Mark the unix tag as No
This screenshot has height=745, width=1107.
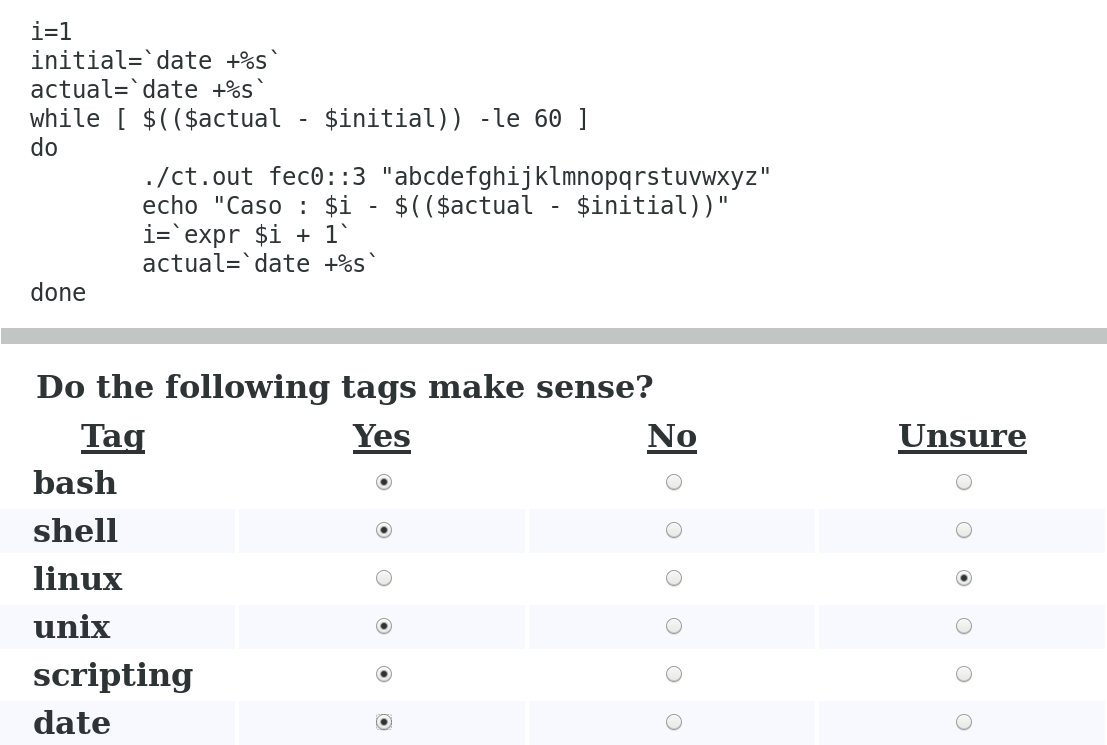pos(674,626)
